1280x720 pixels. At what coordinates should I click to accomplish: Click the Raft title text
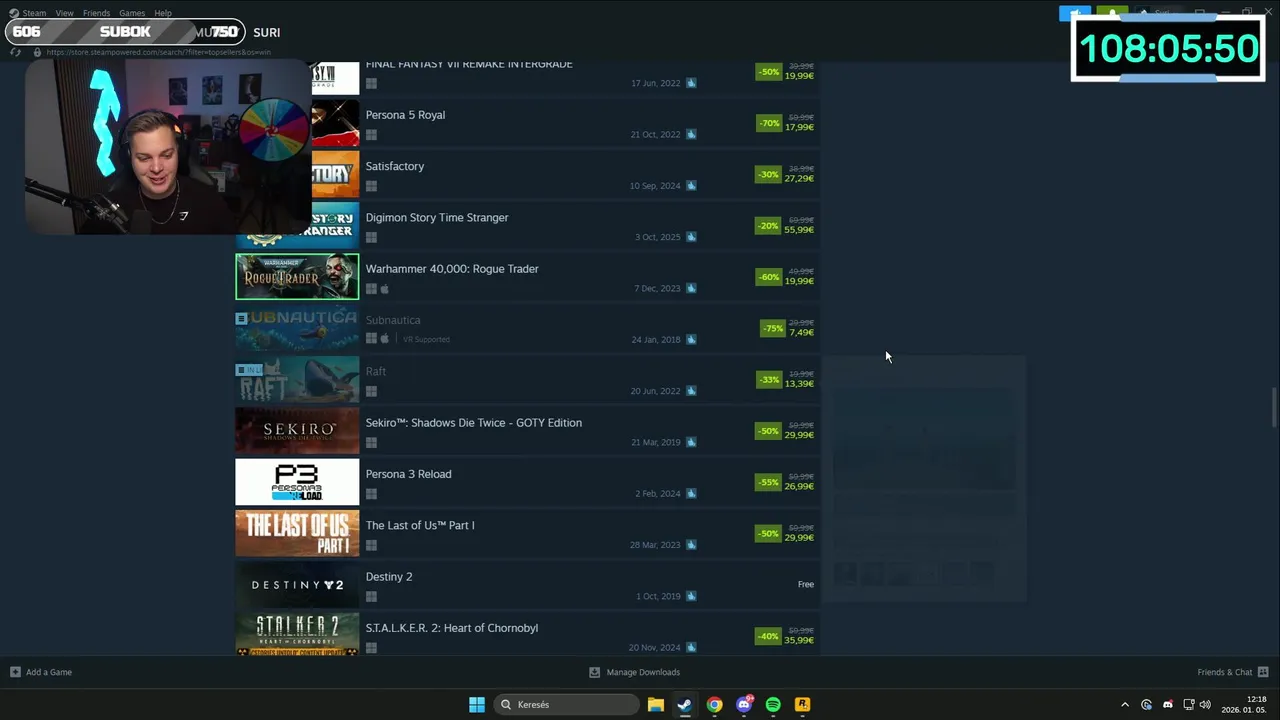[376, 371]
